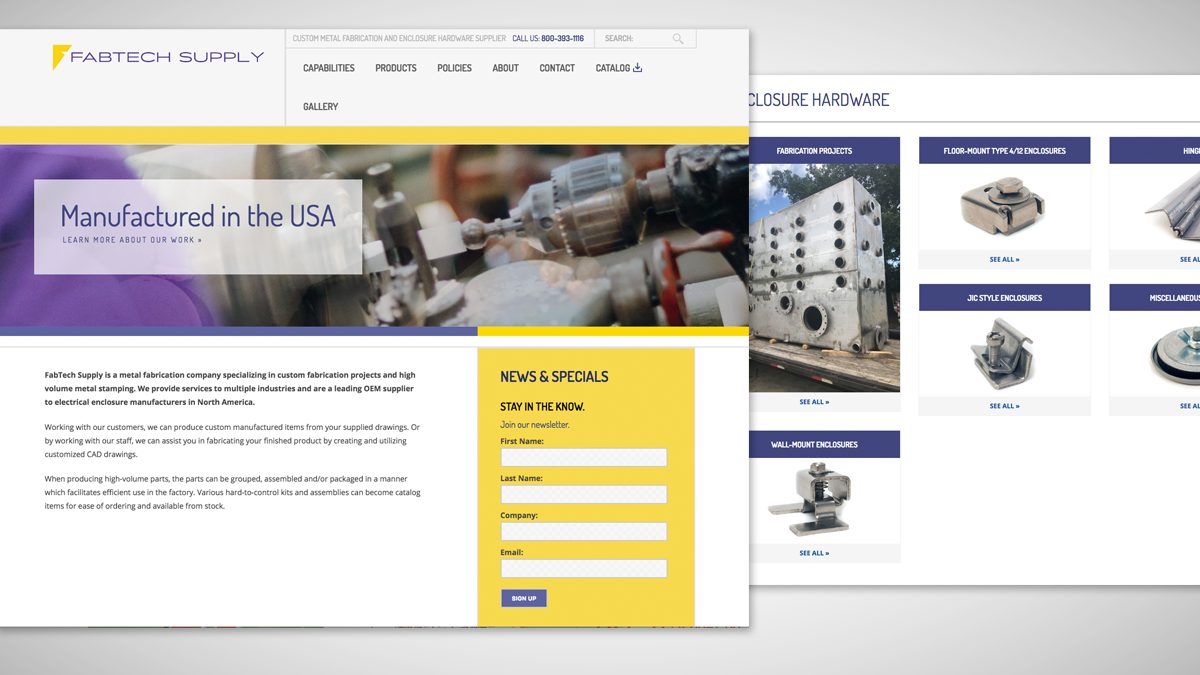This screenshot has width=1200, height=675.
Task: Click the Manufactured in the USA heading
Action: point(198,215)
